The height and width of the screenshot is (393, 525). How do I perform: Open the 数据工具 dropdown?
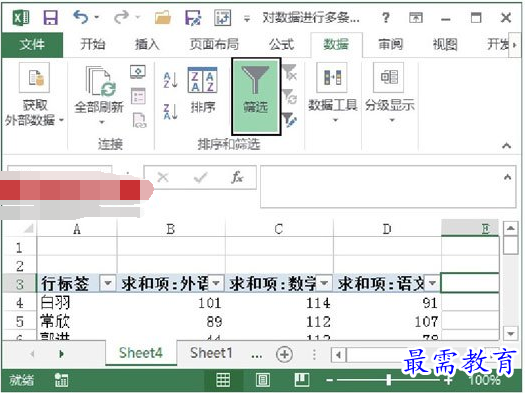pyautogui.click(x=333, y=93)
